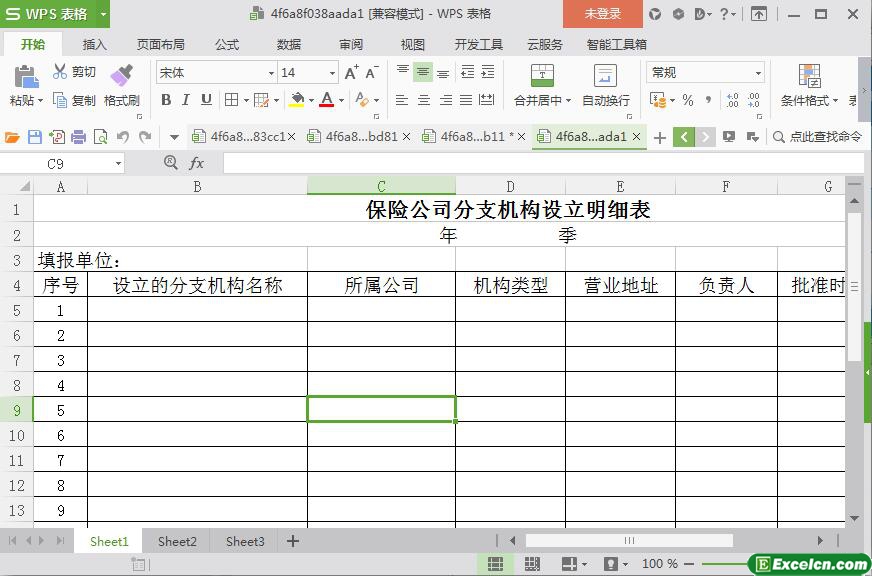
Task: Click the Auto Wrap text icon
Action: pos(605,76)
